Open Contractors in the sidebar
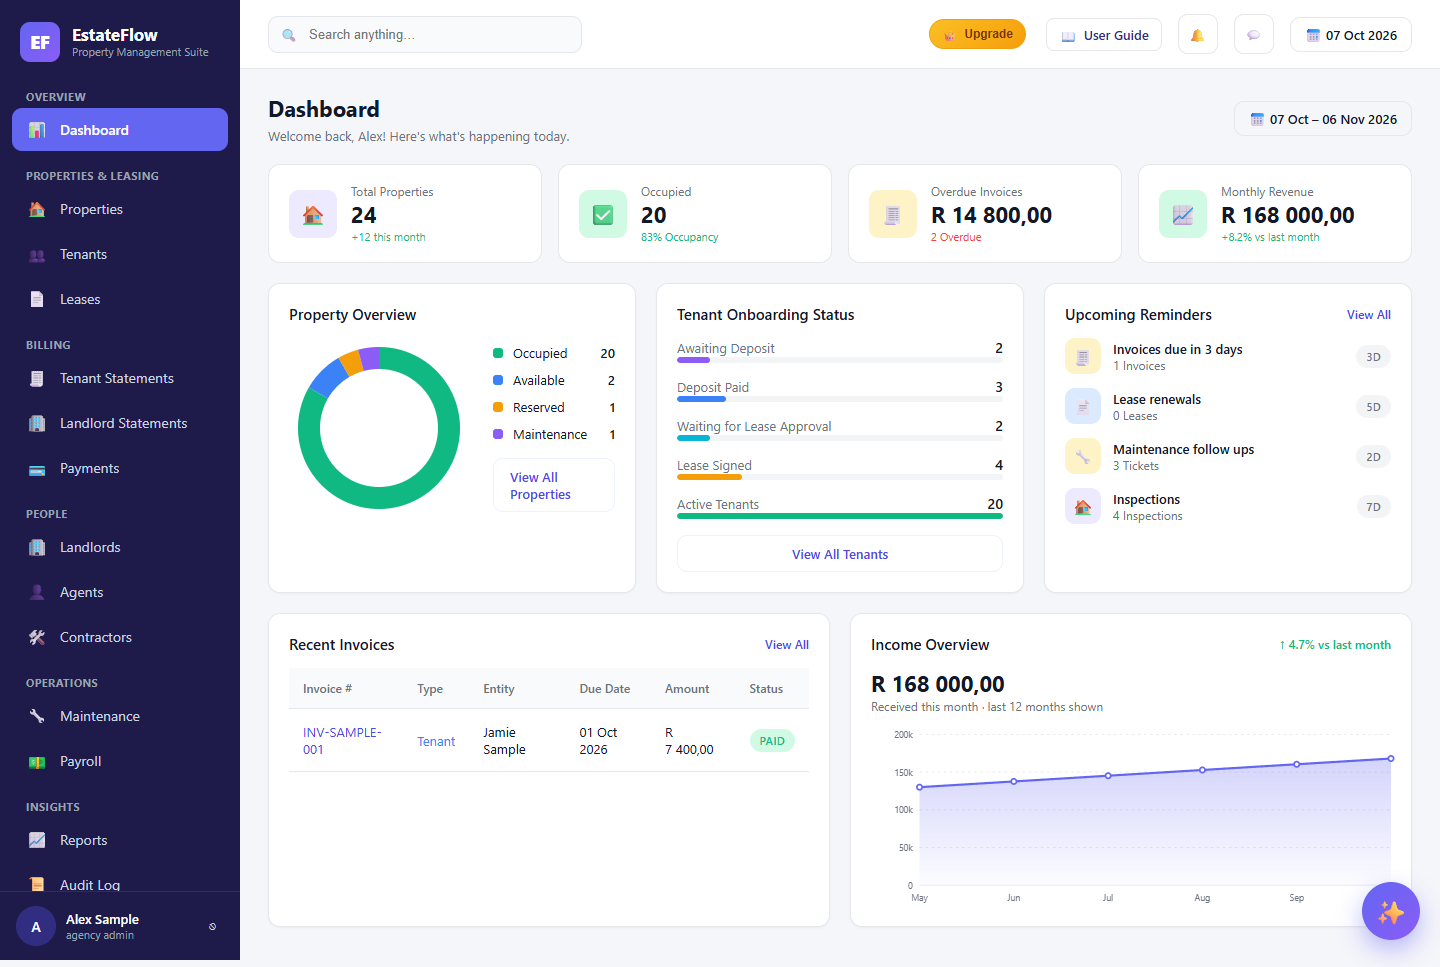 click(x=120, y=637)
